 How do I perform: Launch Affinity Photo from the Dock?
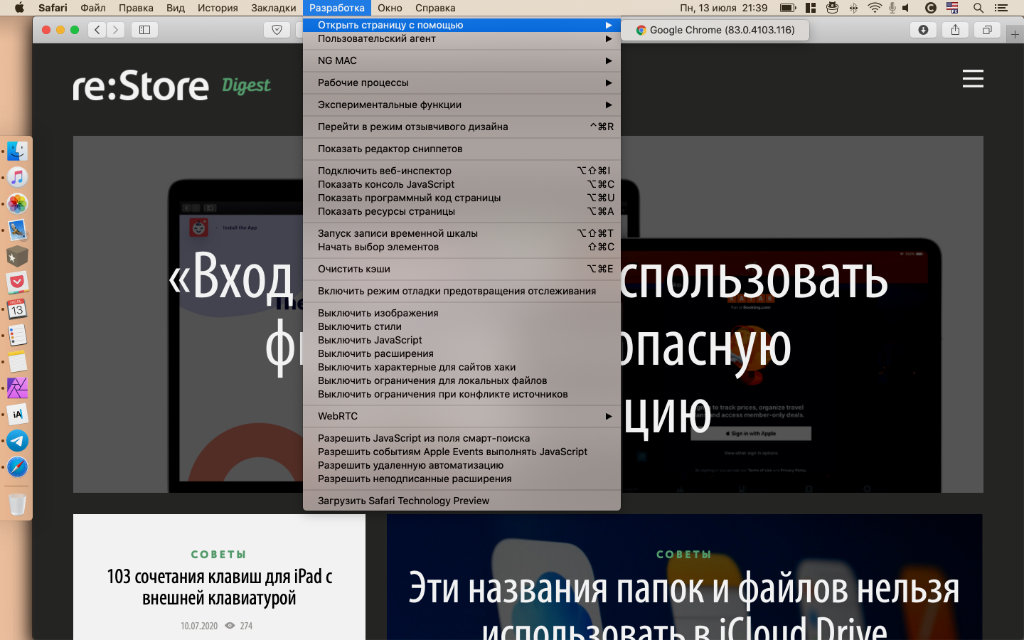18,388
